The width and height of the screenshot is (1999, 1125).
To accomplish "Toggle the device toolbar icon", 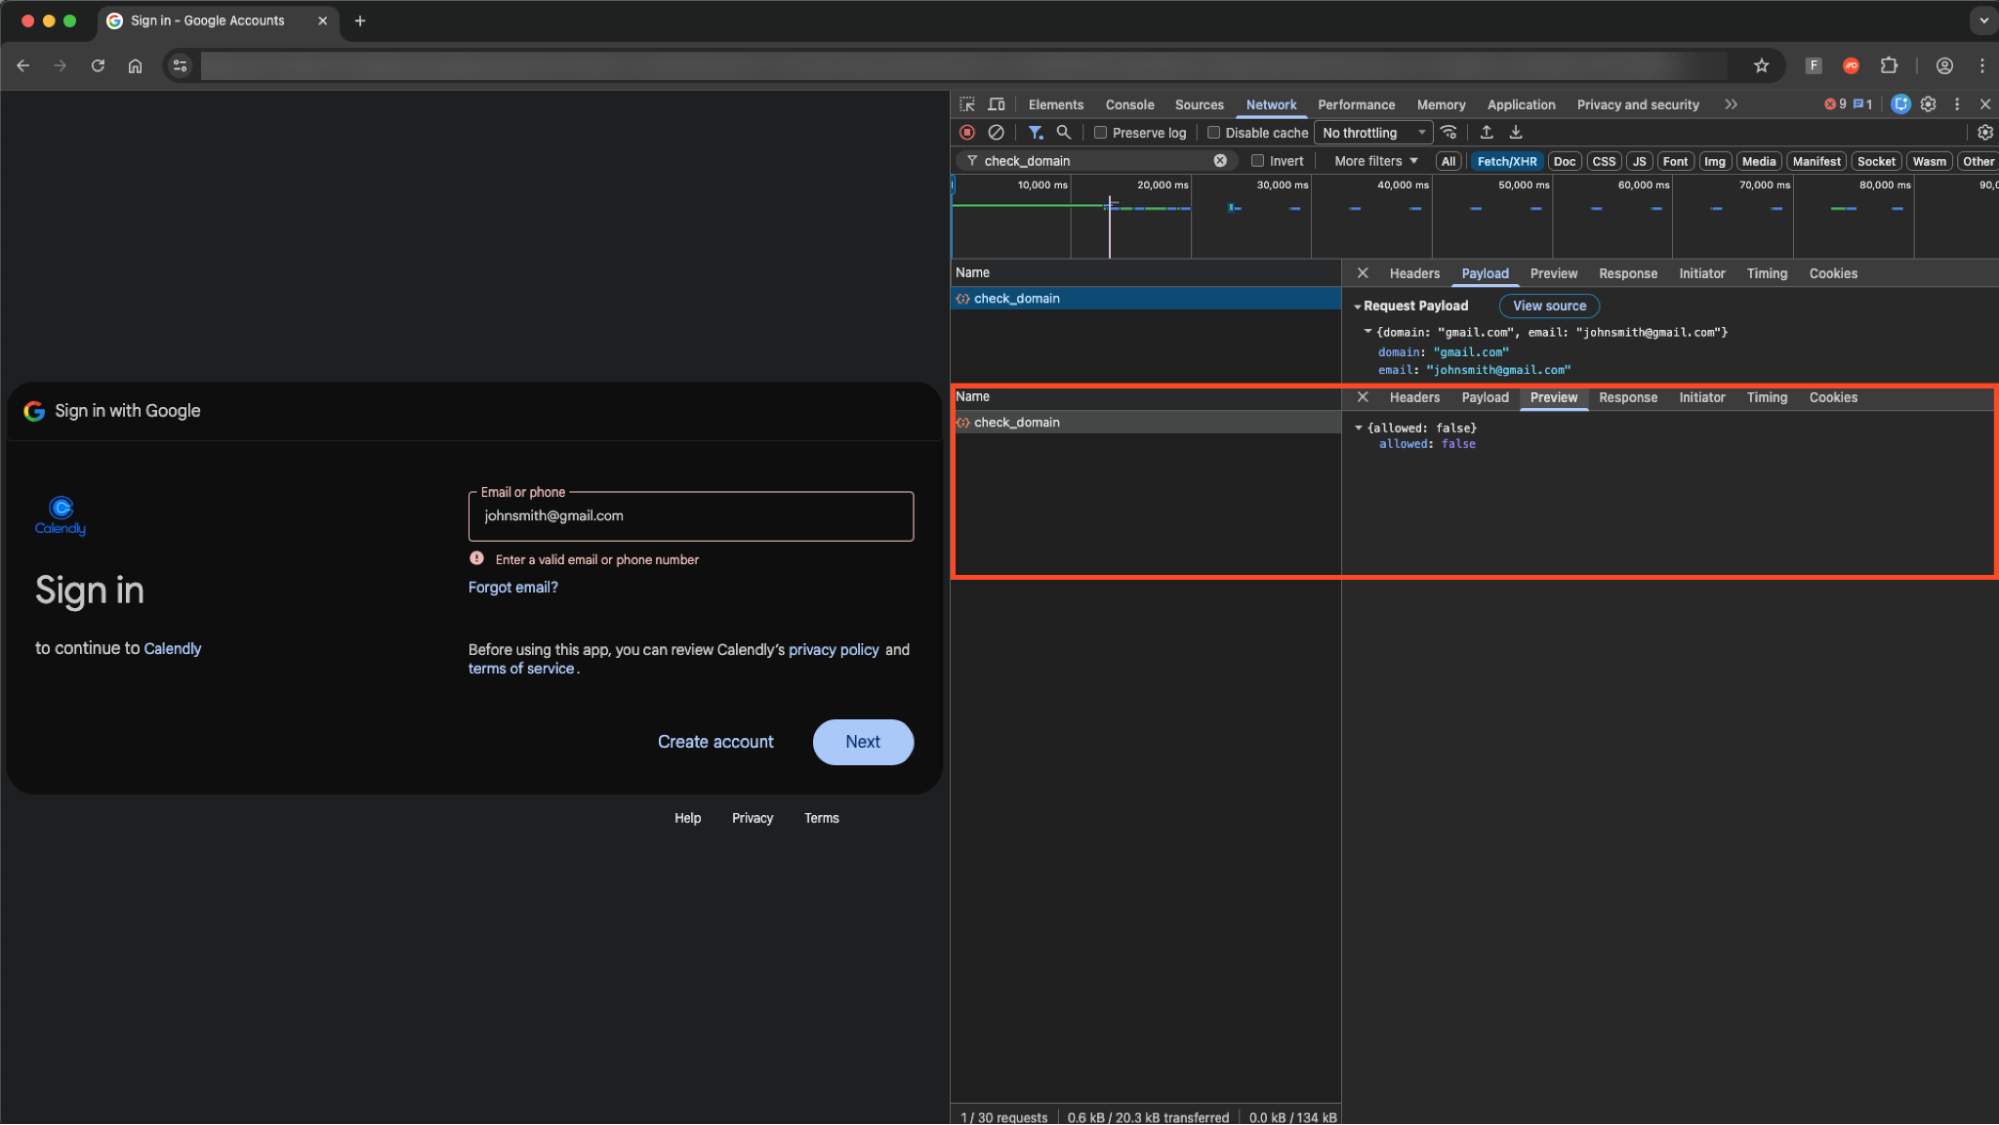I will [x=996, y=104].
